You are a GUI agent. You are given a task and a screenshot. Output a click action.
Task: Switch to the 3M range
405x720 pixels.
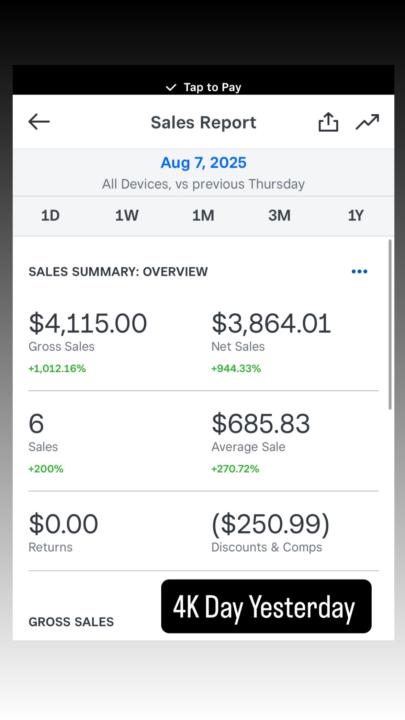(x=279, y=215)
